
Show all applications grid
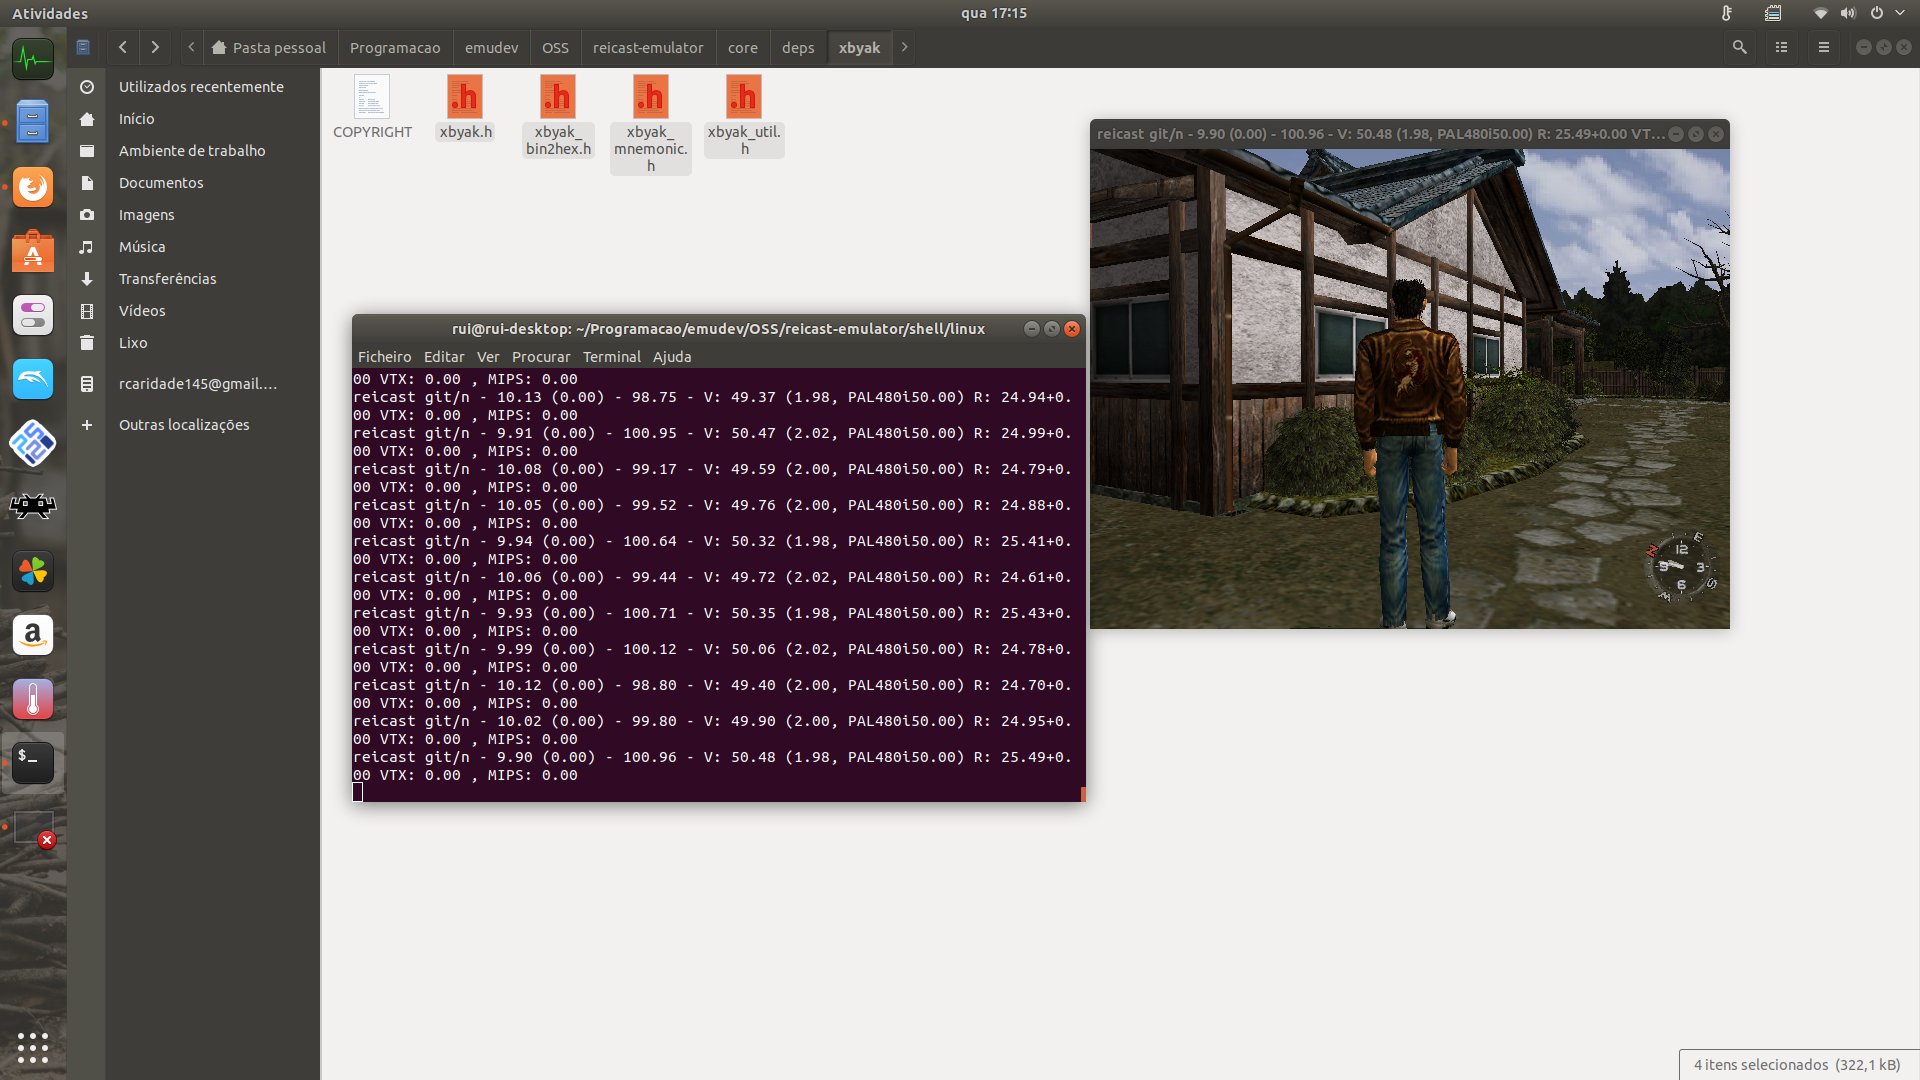coord(33,1047)
